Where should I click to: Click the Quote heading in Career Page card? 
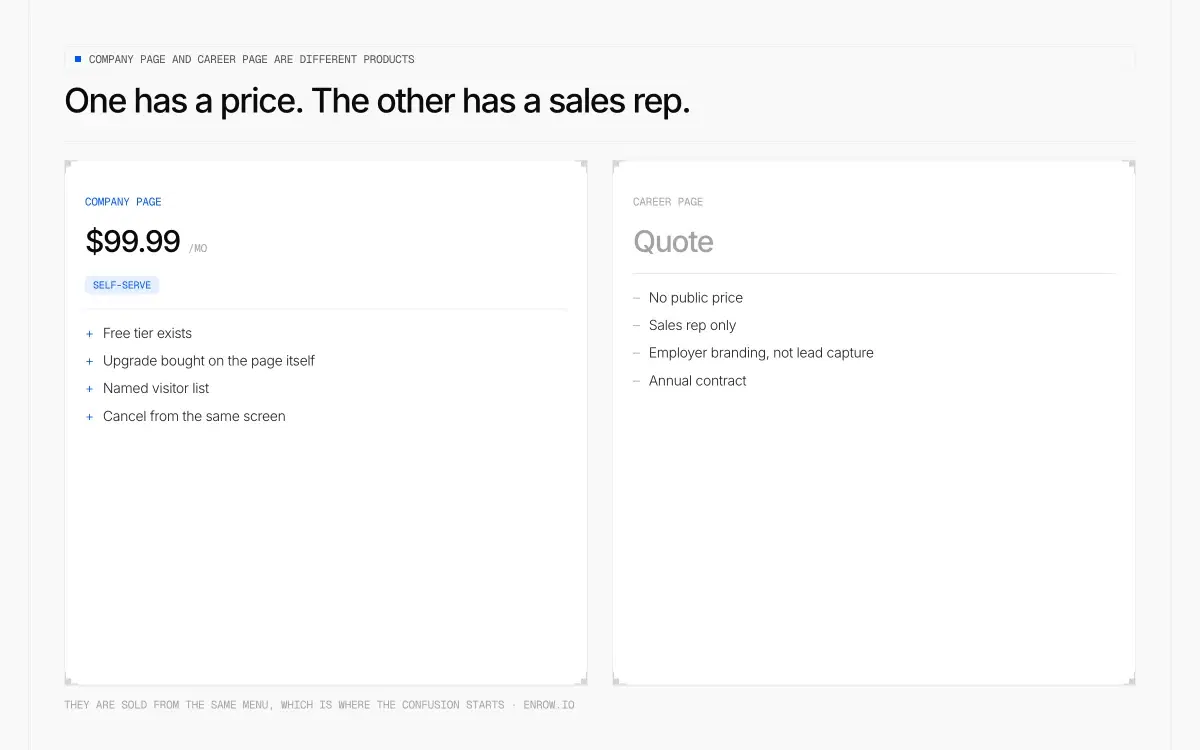[673, 242]
